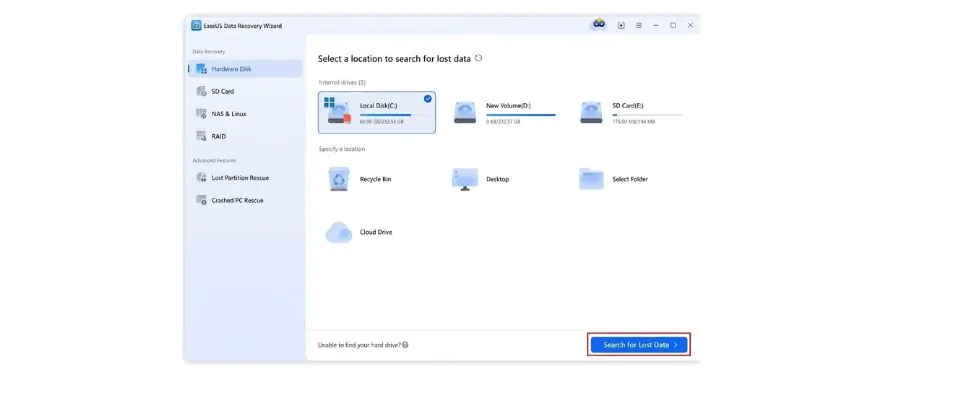
Task: Click the New Volume (D:) usage bar
Action: [521, 115]
